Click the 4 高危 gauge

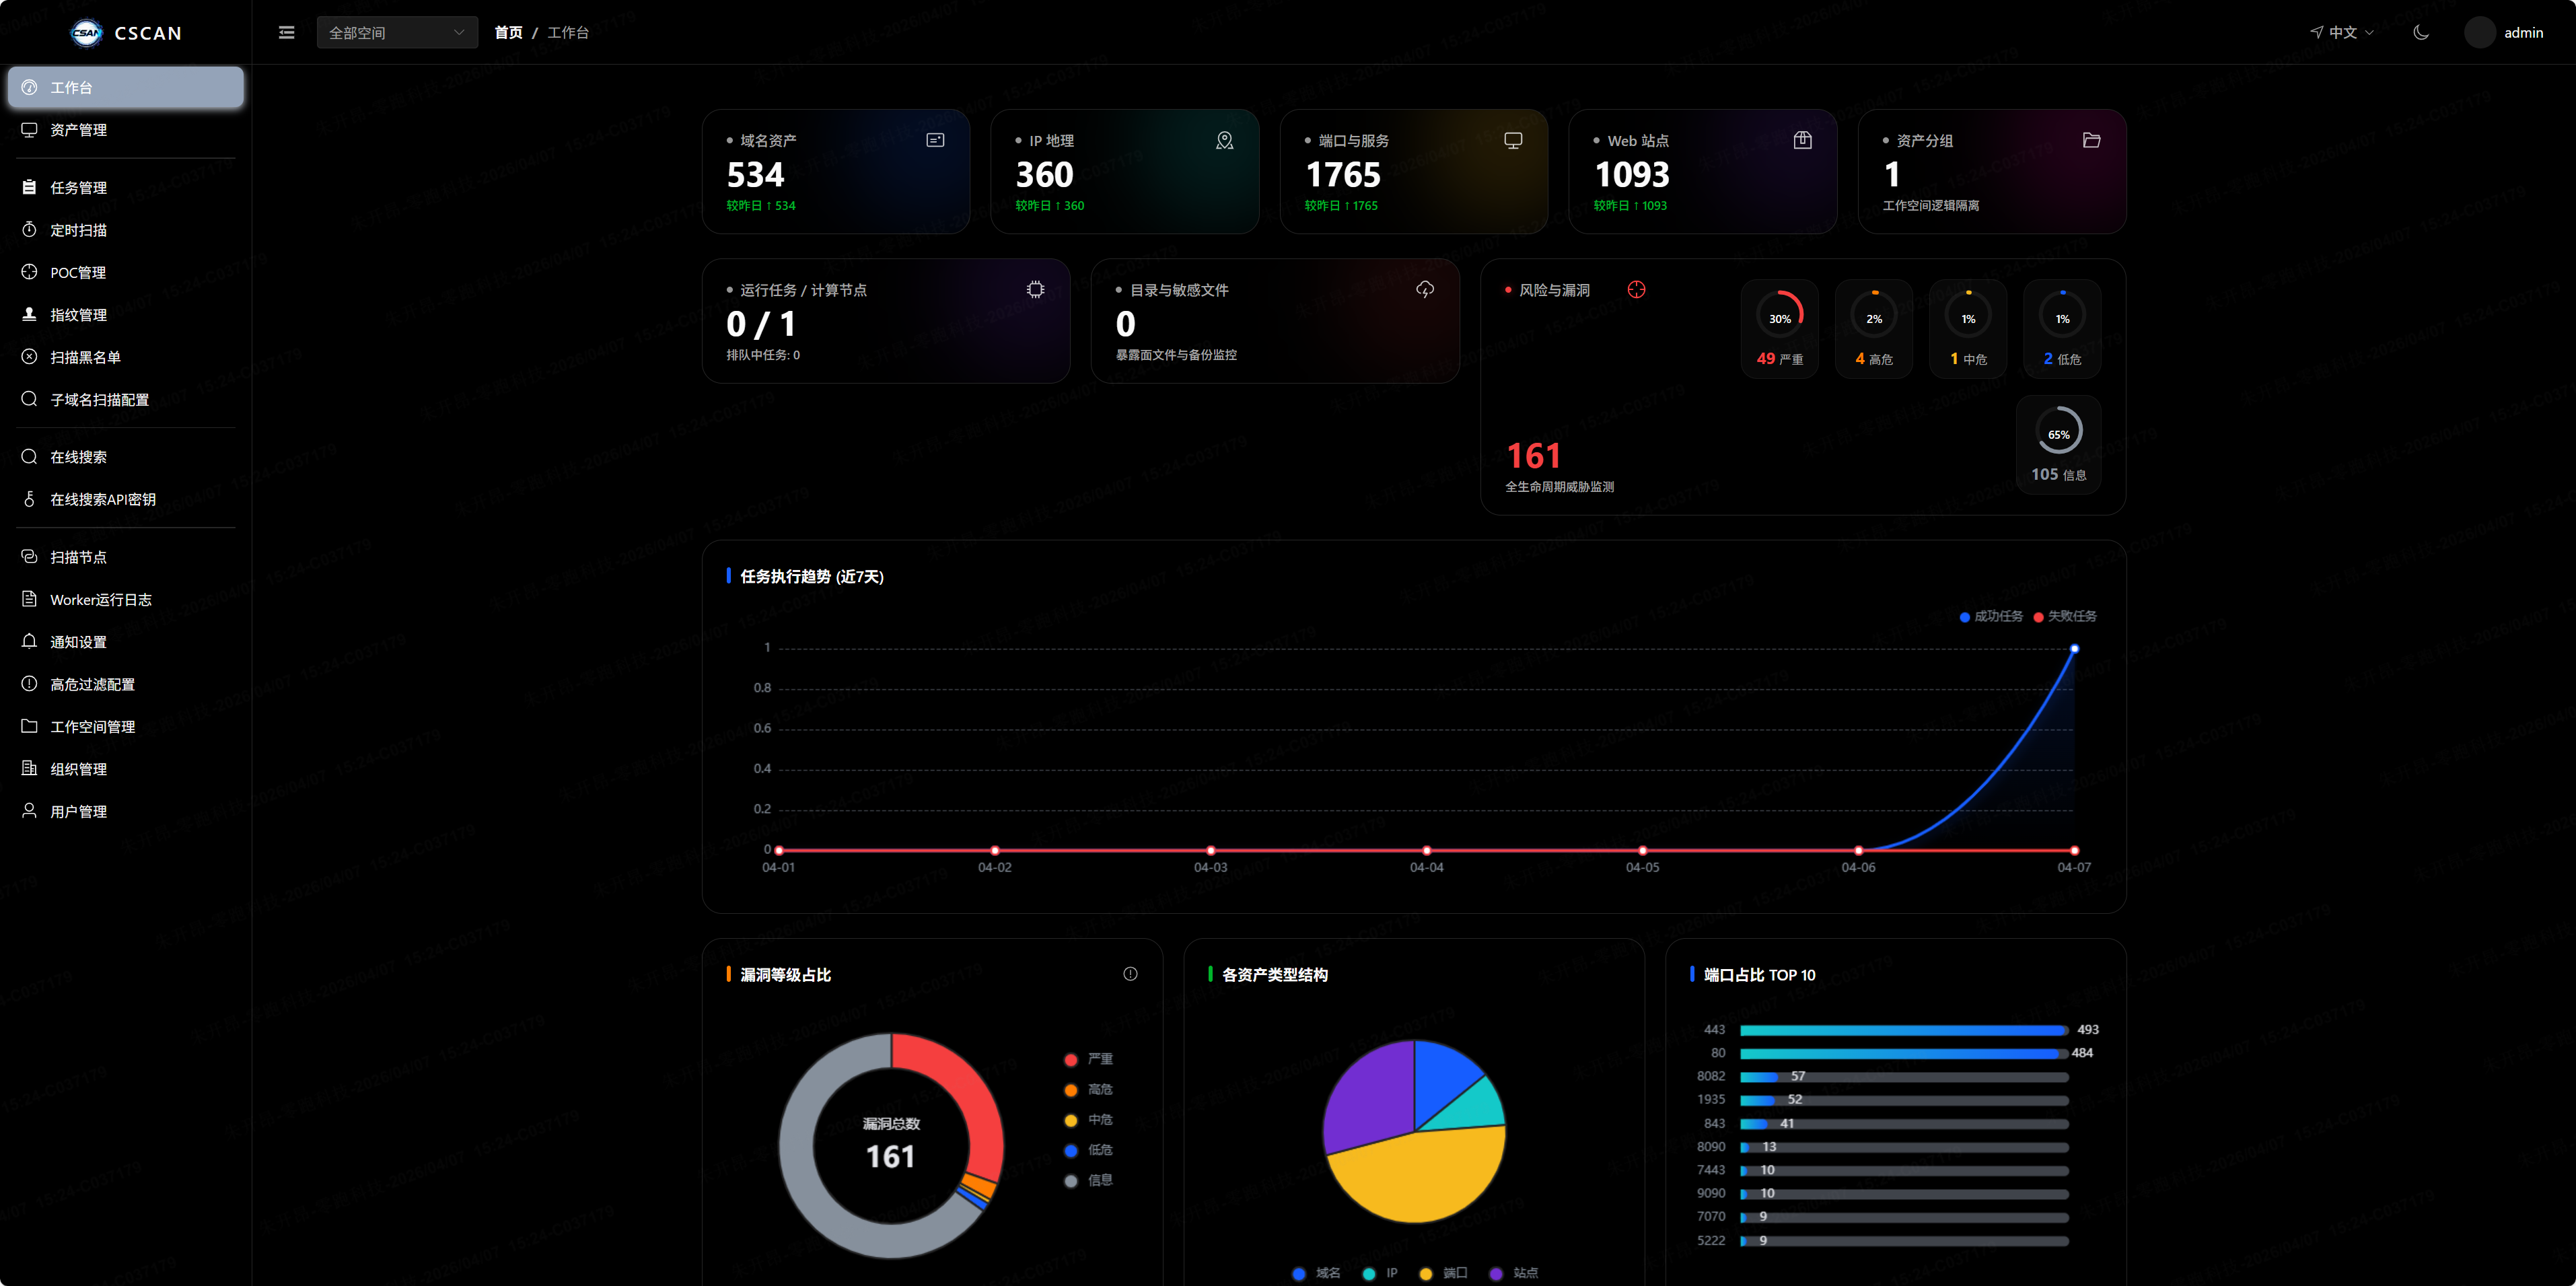click(1874, 329)
